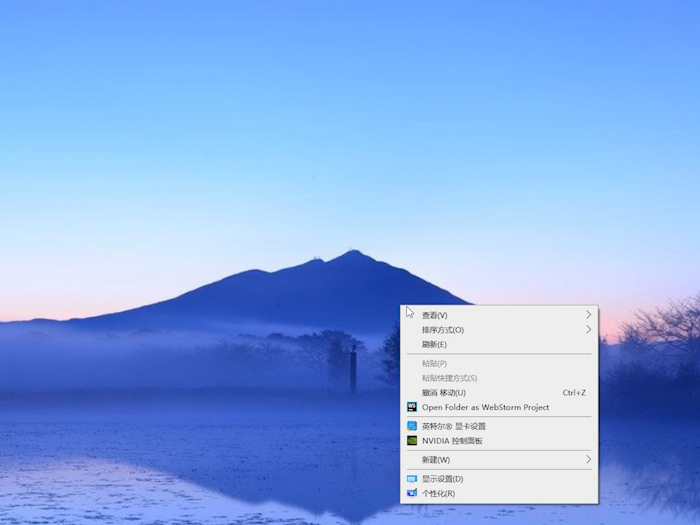This screenshot has height=525, width=700.
Task: Click the disabled 粘贴快捷方式(S) entry
Action: pyautogui.click(x=449, y=378)
